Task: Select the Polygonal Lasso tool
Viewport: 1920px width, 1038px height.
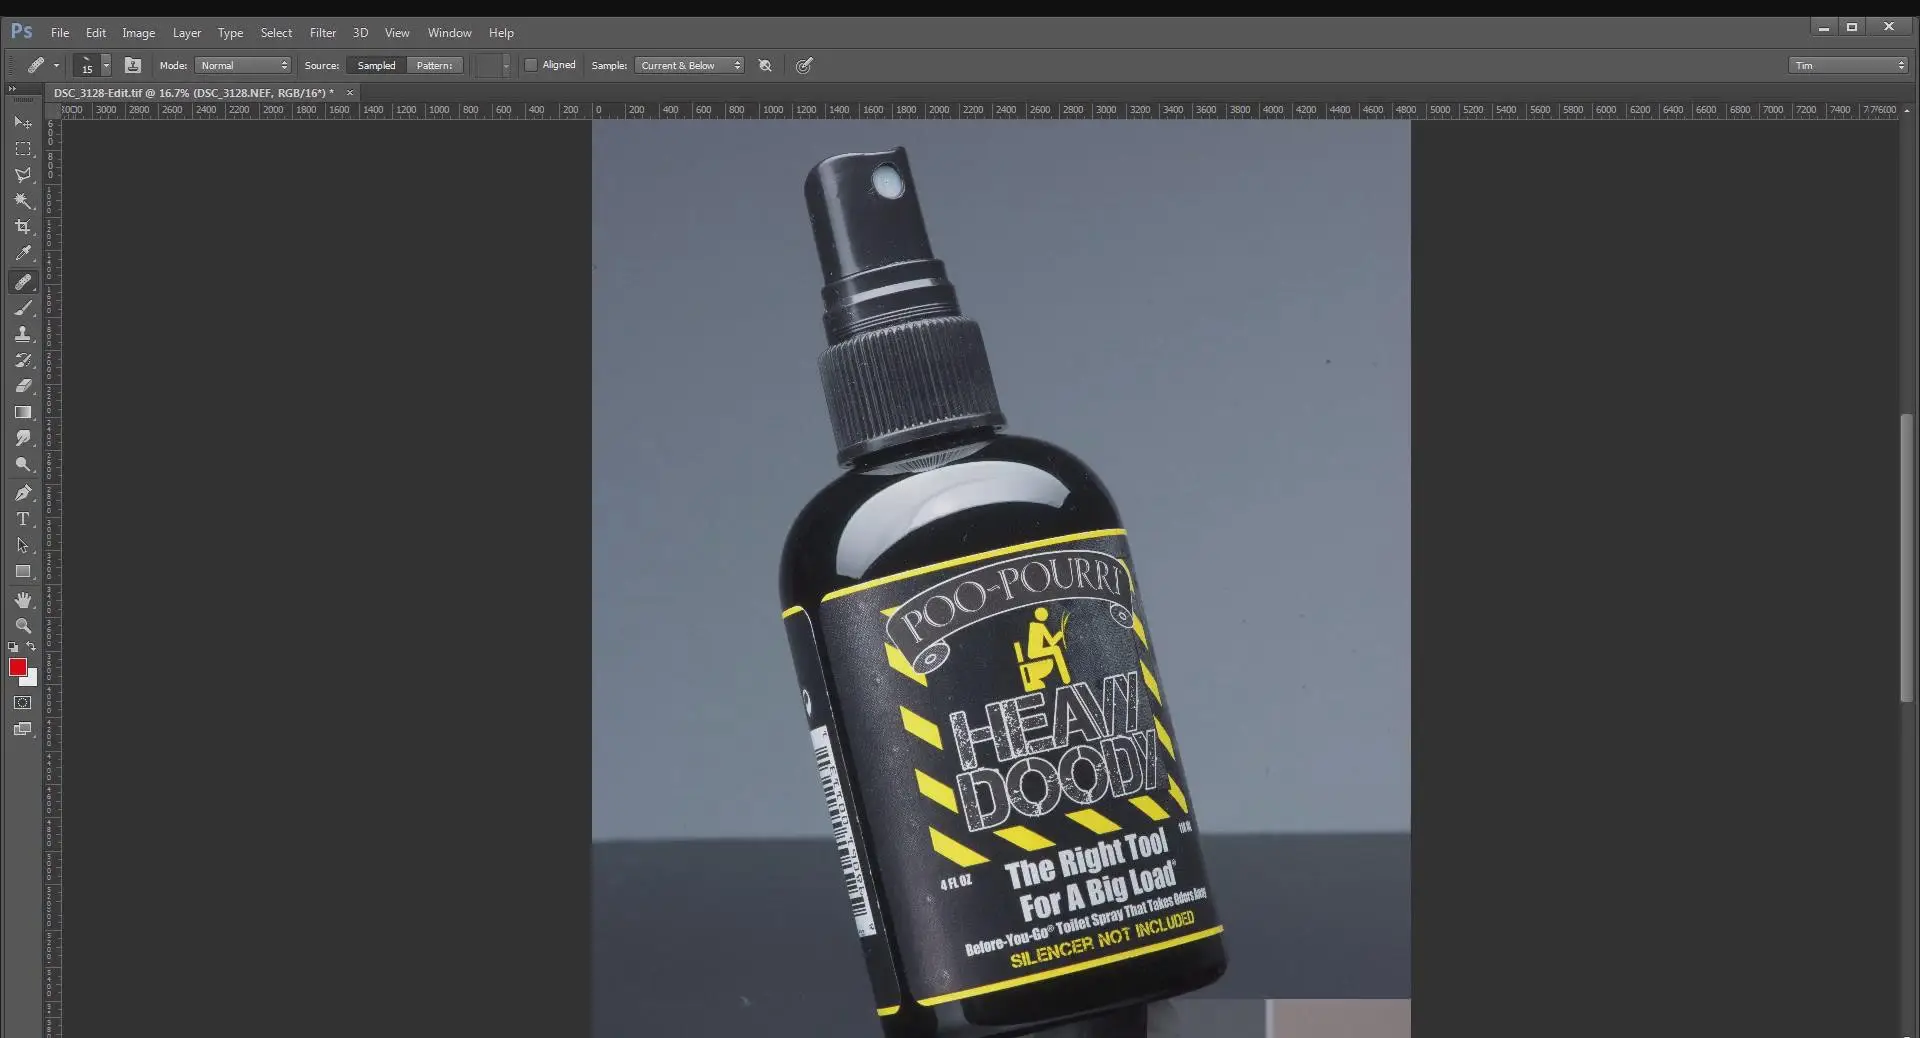Action: [22, 175]
